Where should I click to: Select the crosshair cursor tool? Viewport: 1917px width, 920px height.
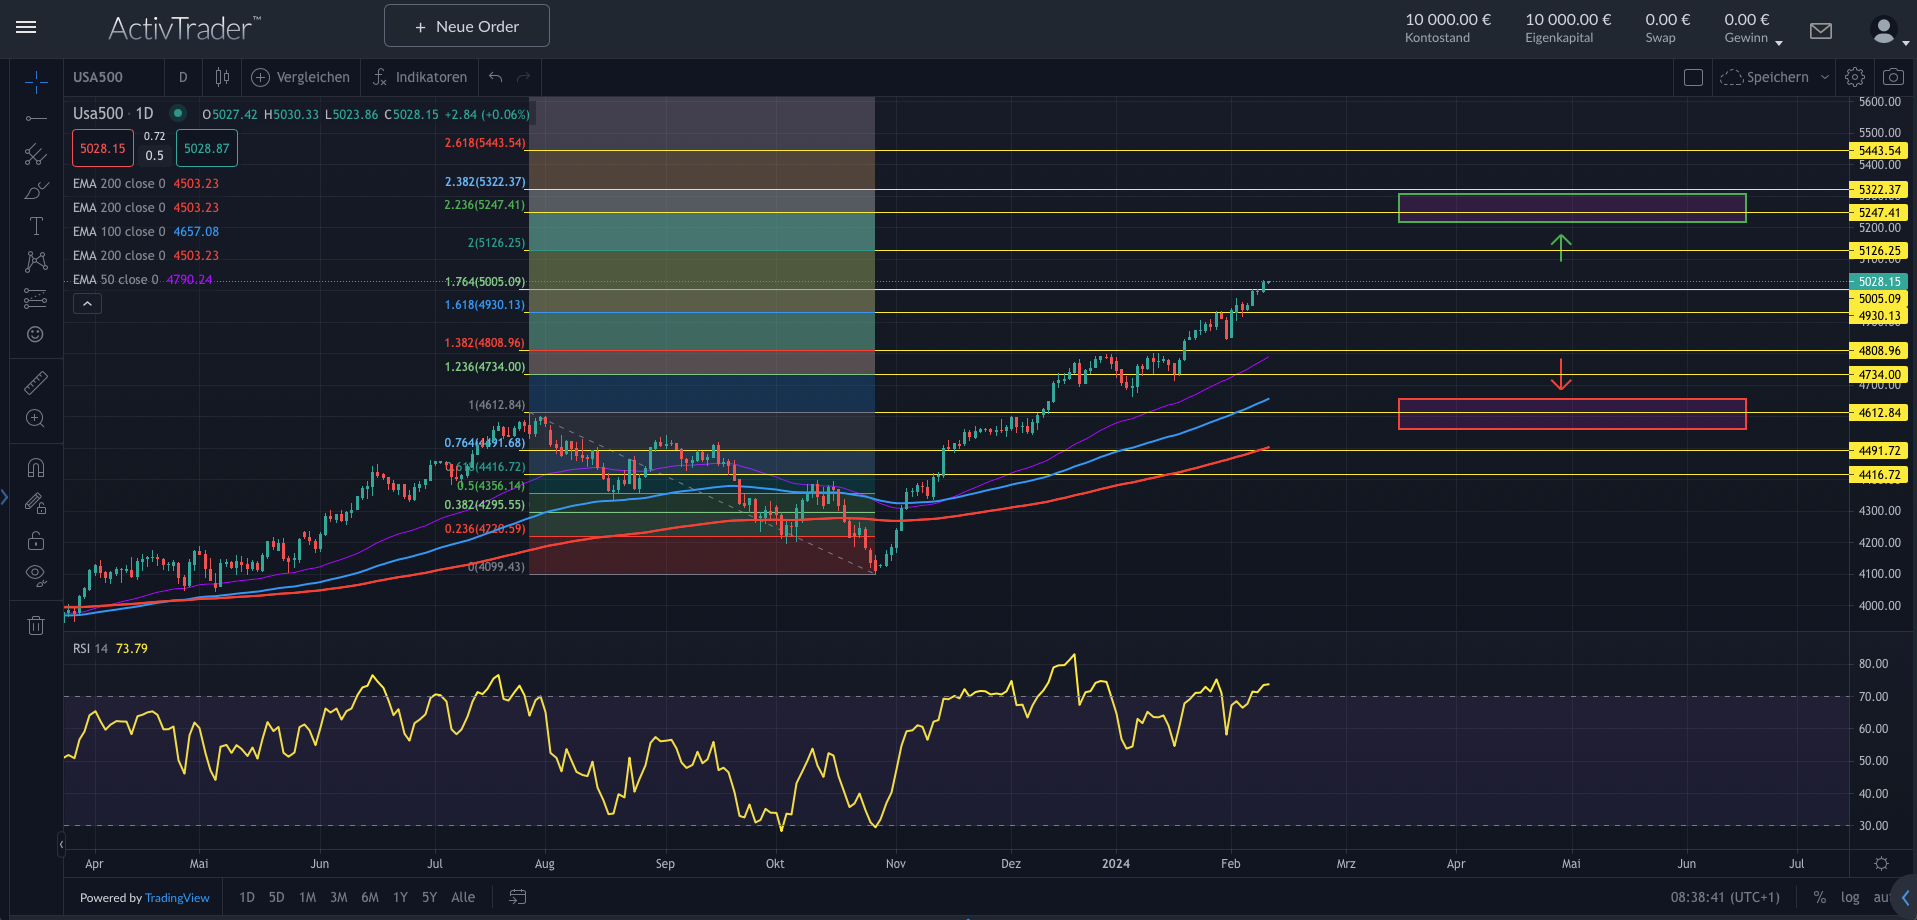(36, 84)
